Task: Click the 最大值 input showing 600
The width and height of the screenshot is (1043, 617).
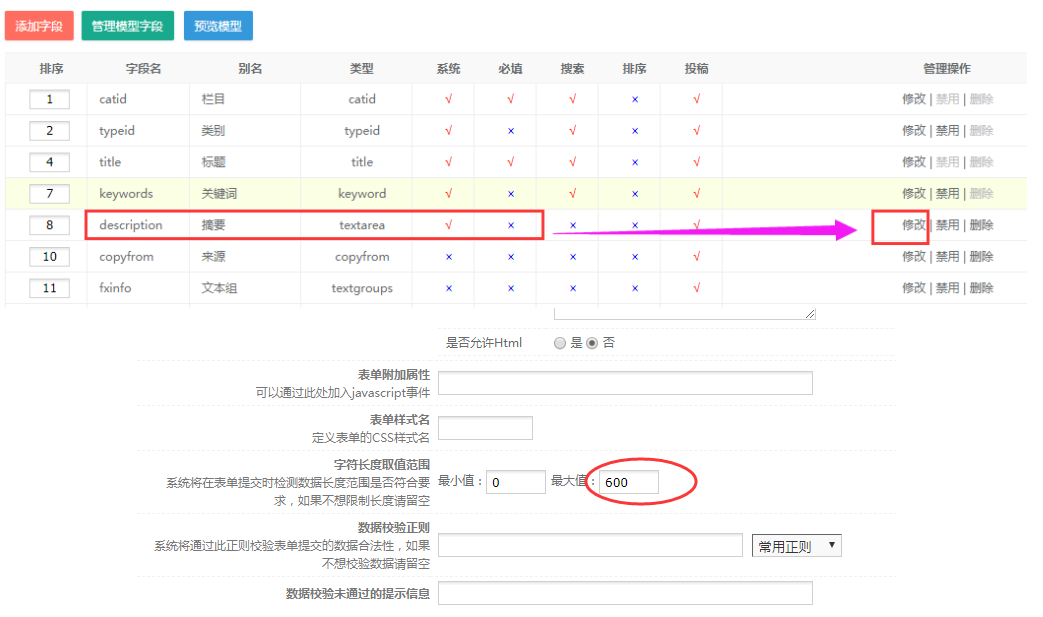Action: (629, 482)
